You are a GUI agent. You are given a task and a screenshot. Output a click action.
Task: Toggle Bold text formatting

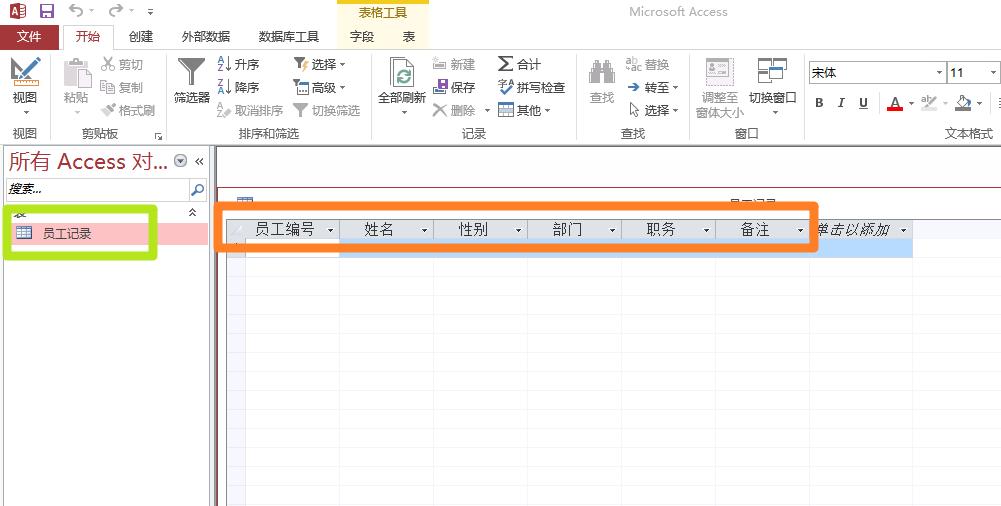[x=819, y=103]
